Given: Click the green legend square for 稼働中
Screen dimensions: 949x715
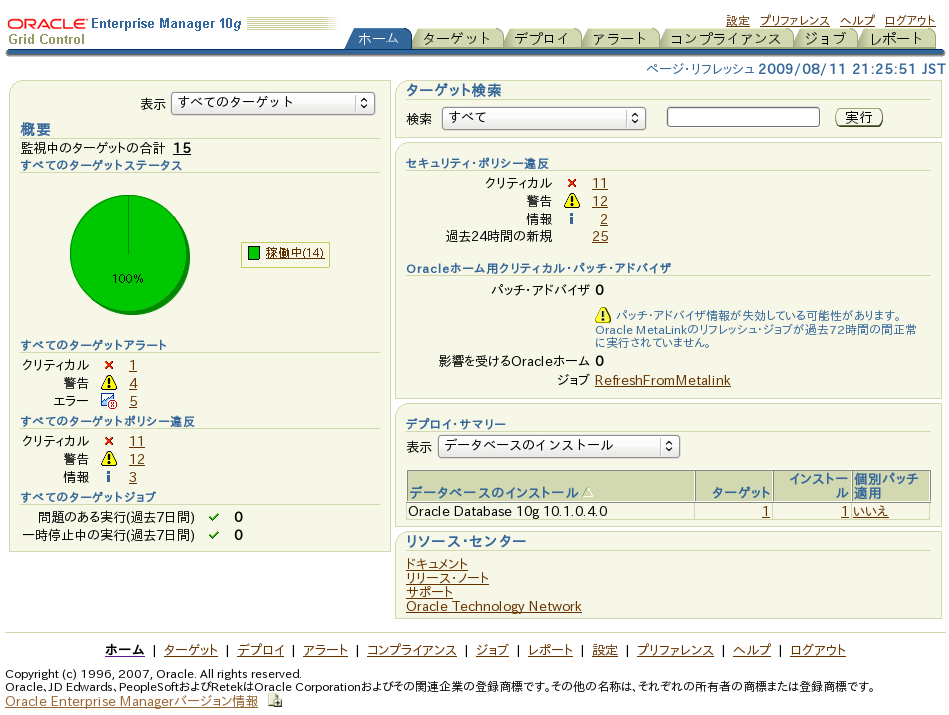Looking at the screenshot, I should 254,253.
